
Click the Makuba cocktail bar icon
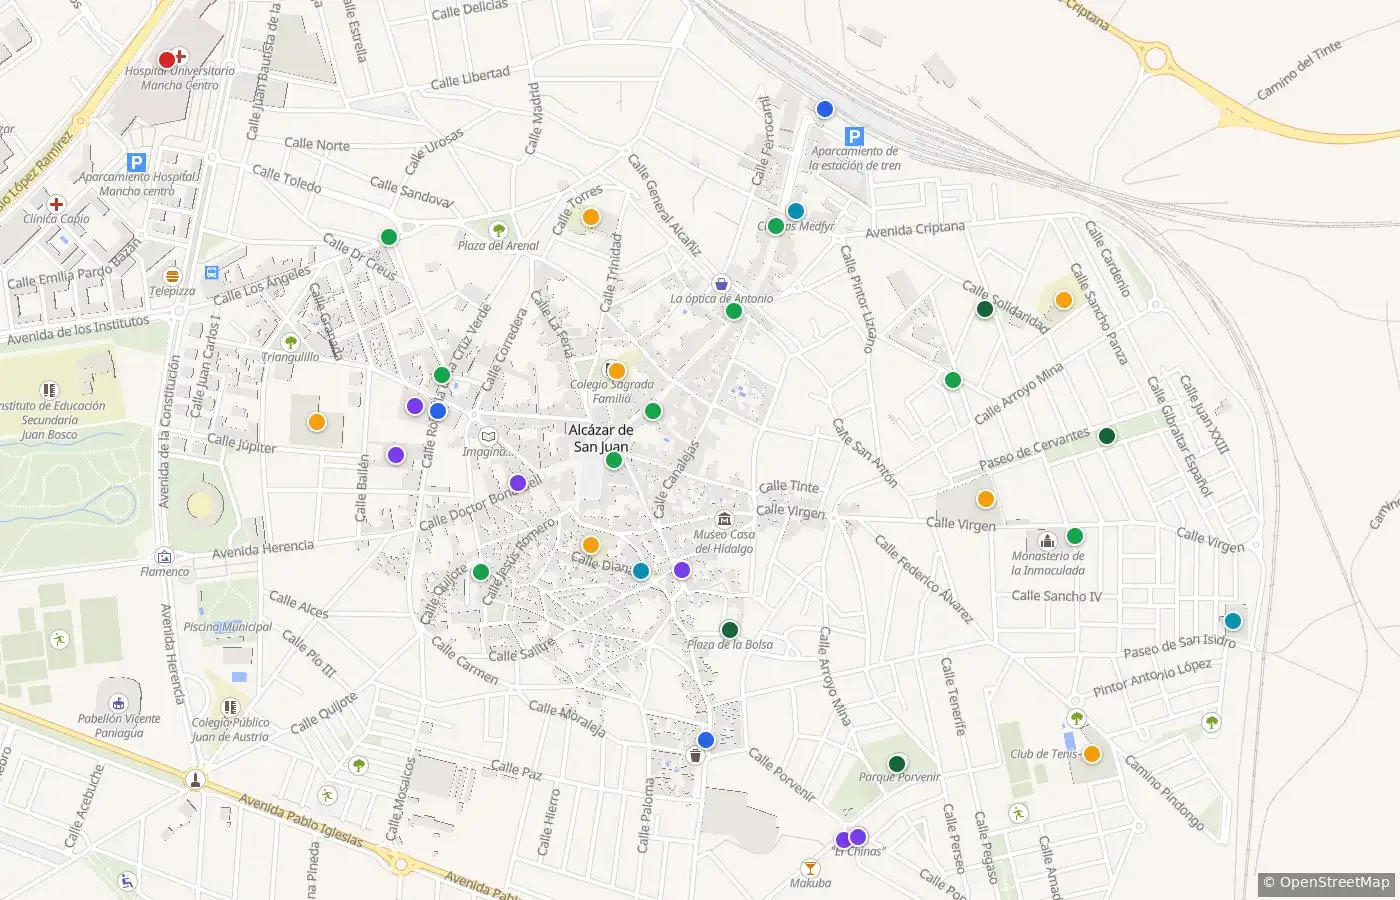[810, 867]
